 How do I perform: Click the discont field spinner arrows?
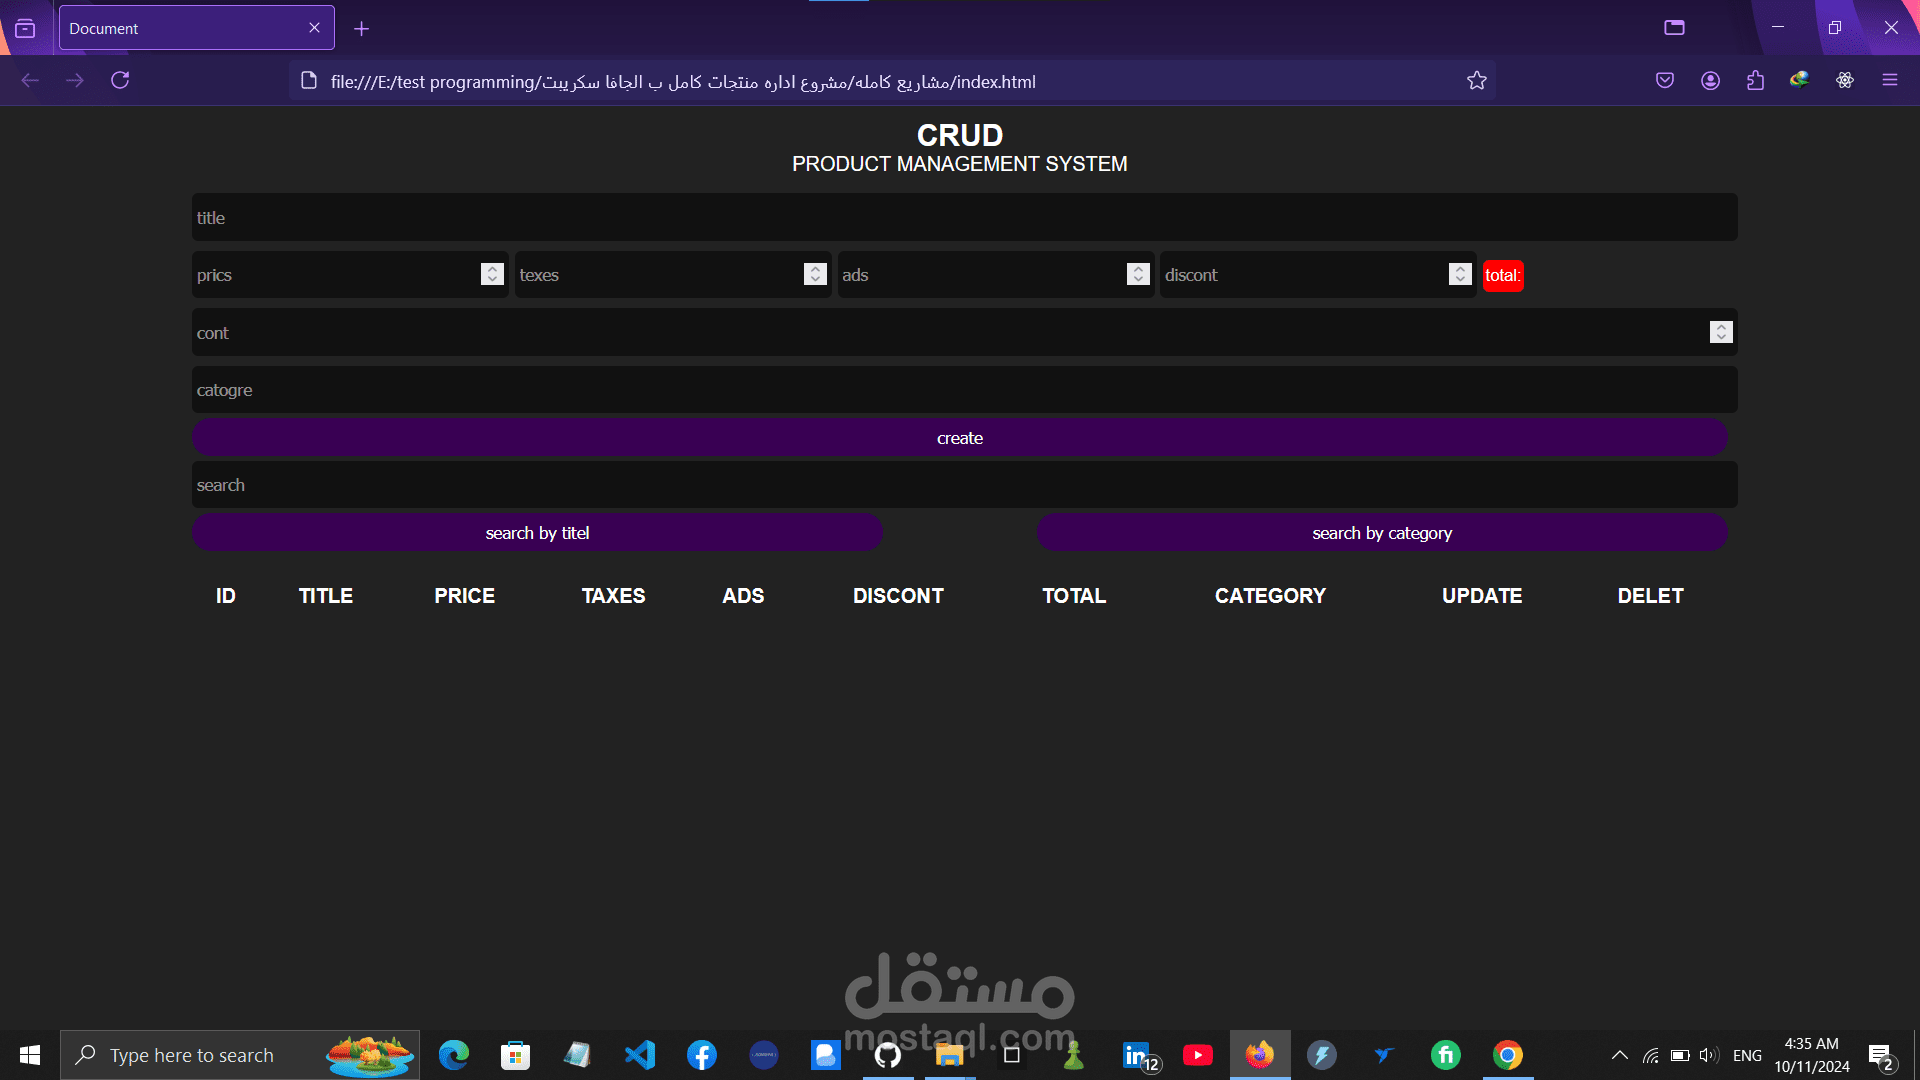tap(1460, 275)
